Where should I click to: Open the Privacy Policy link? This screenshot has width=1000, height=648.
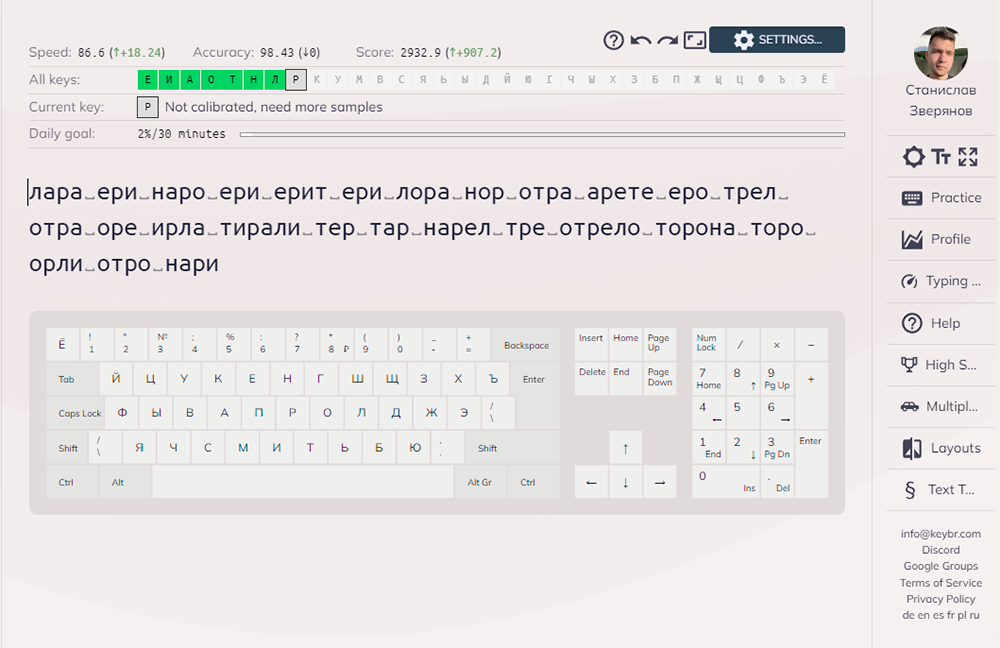pos(941,599)
